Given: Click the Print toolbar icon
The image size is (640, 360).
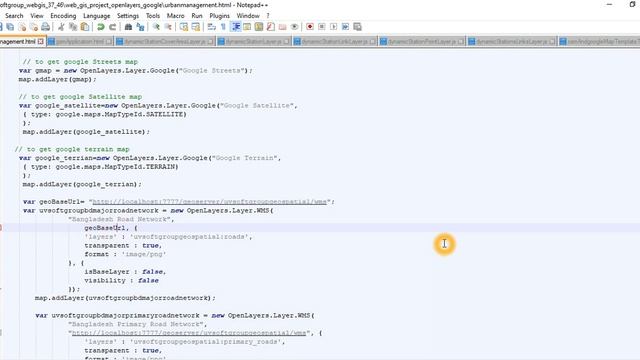Looking at the screenshot, I should tap(46, 27).
